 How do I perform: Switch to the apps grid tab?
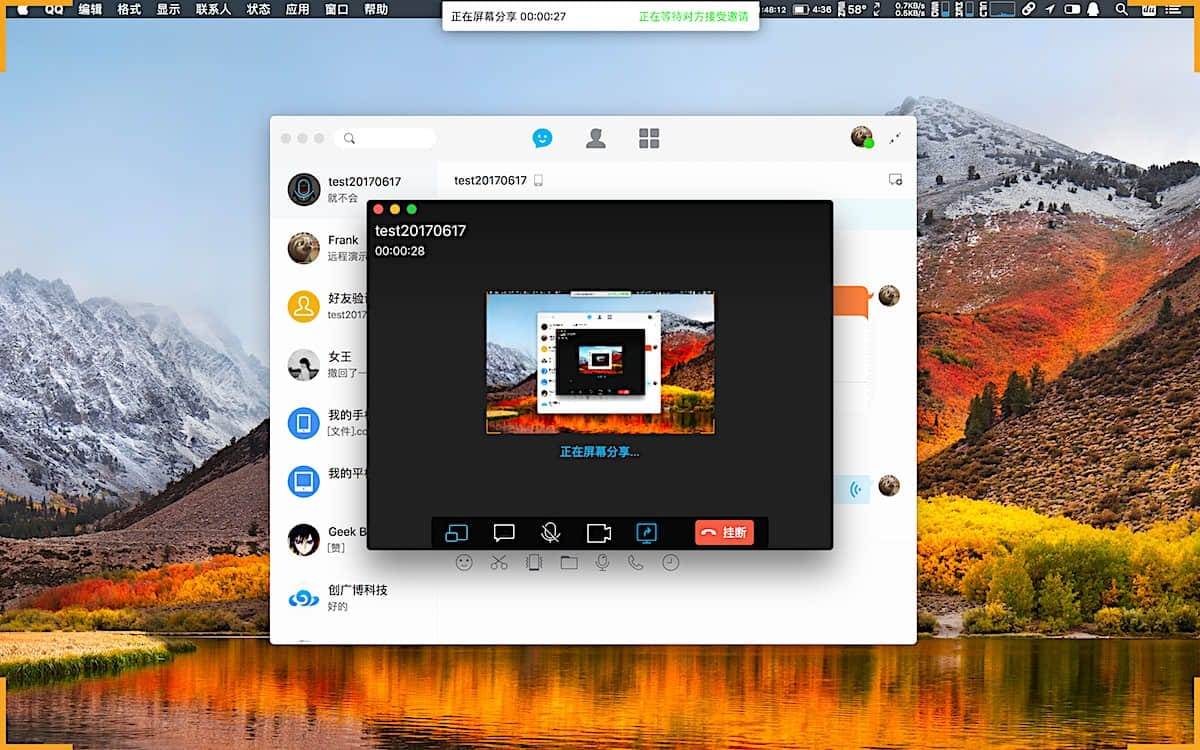(x=649, y=138)
